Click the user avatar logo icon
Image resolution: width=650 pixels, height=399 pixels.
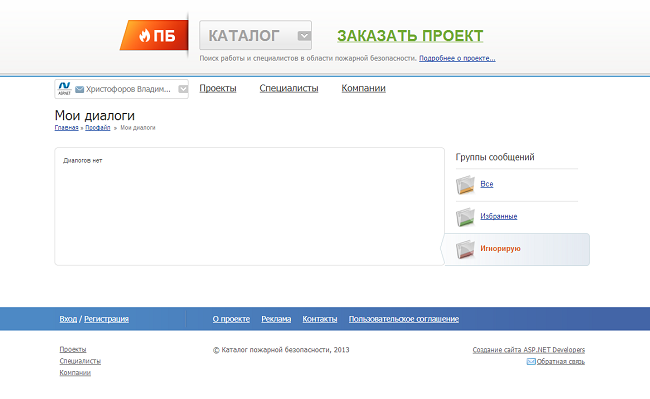pos(64,88)
